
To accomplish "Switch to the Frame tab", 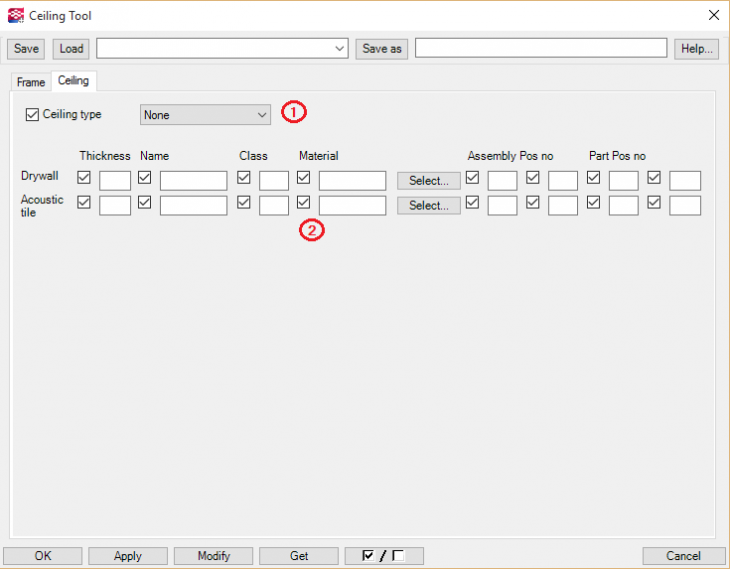I will 31,82.
